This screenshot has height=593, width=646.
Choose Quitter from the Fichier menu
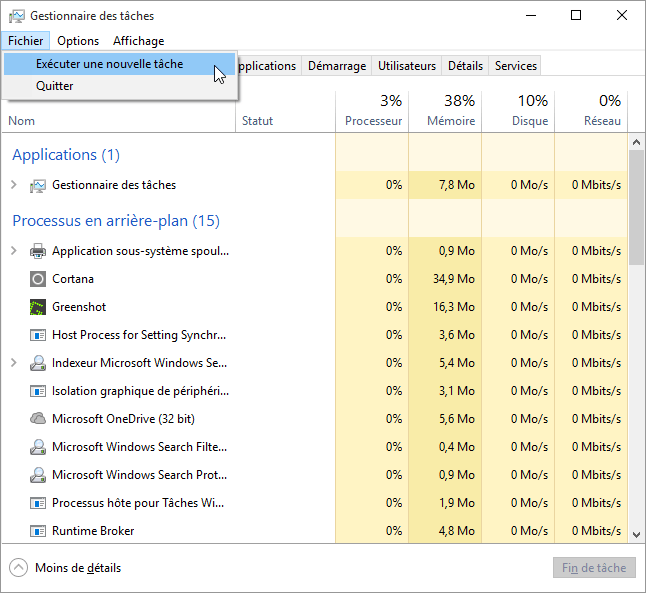click(x=119, y=86)
